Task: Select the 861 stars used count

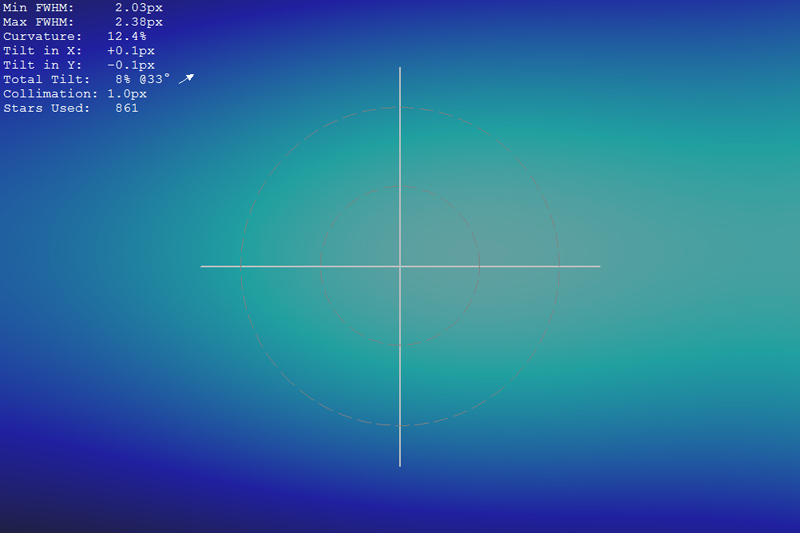Action: [127, 108]
